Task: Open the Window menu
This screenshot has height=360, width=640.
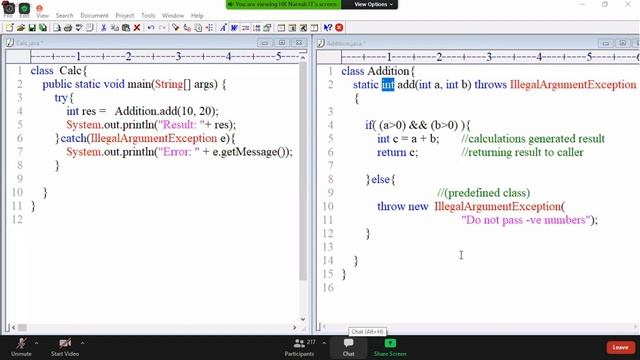Action: [x=173, y=16]
